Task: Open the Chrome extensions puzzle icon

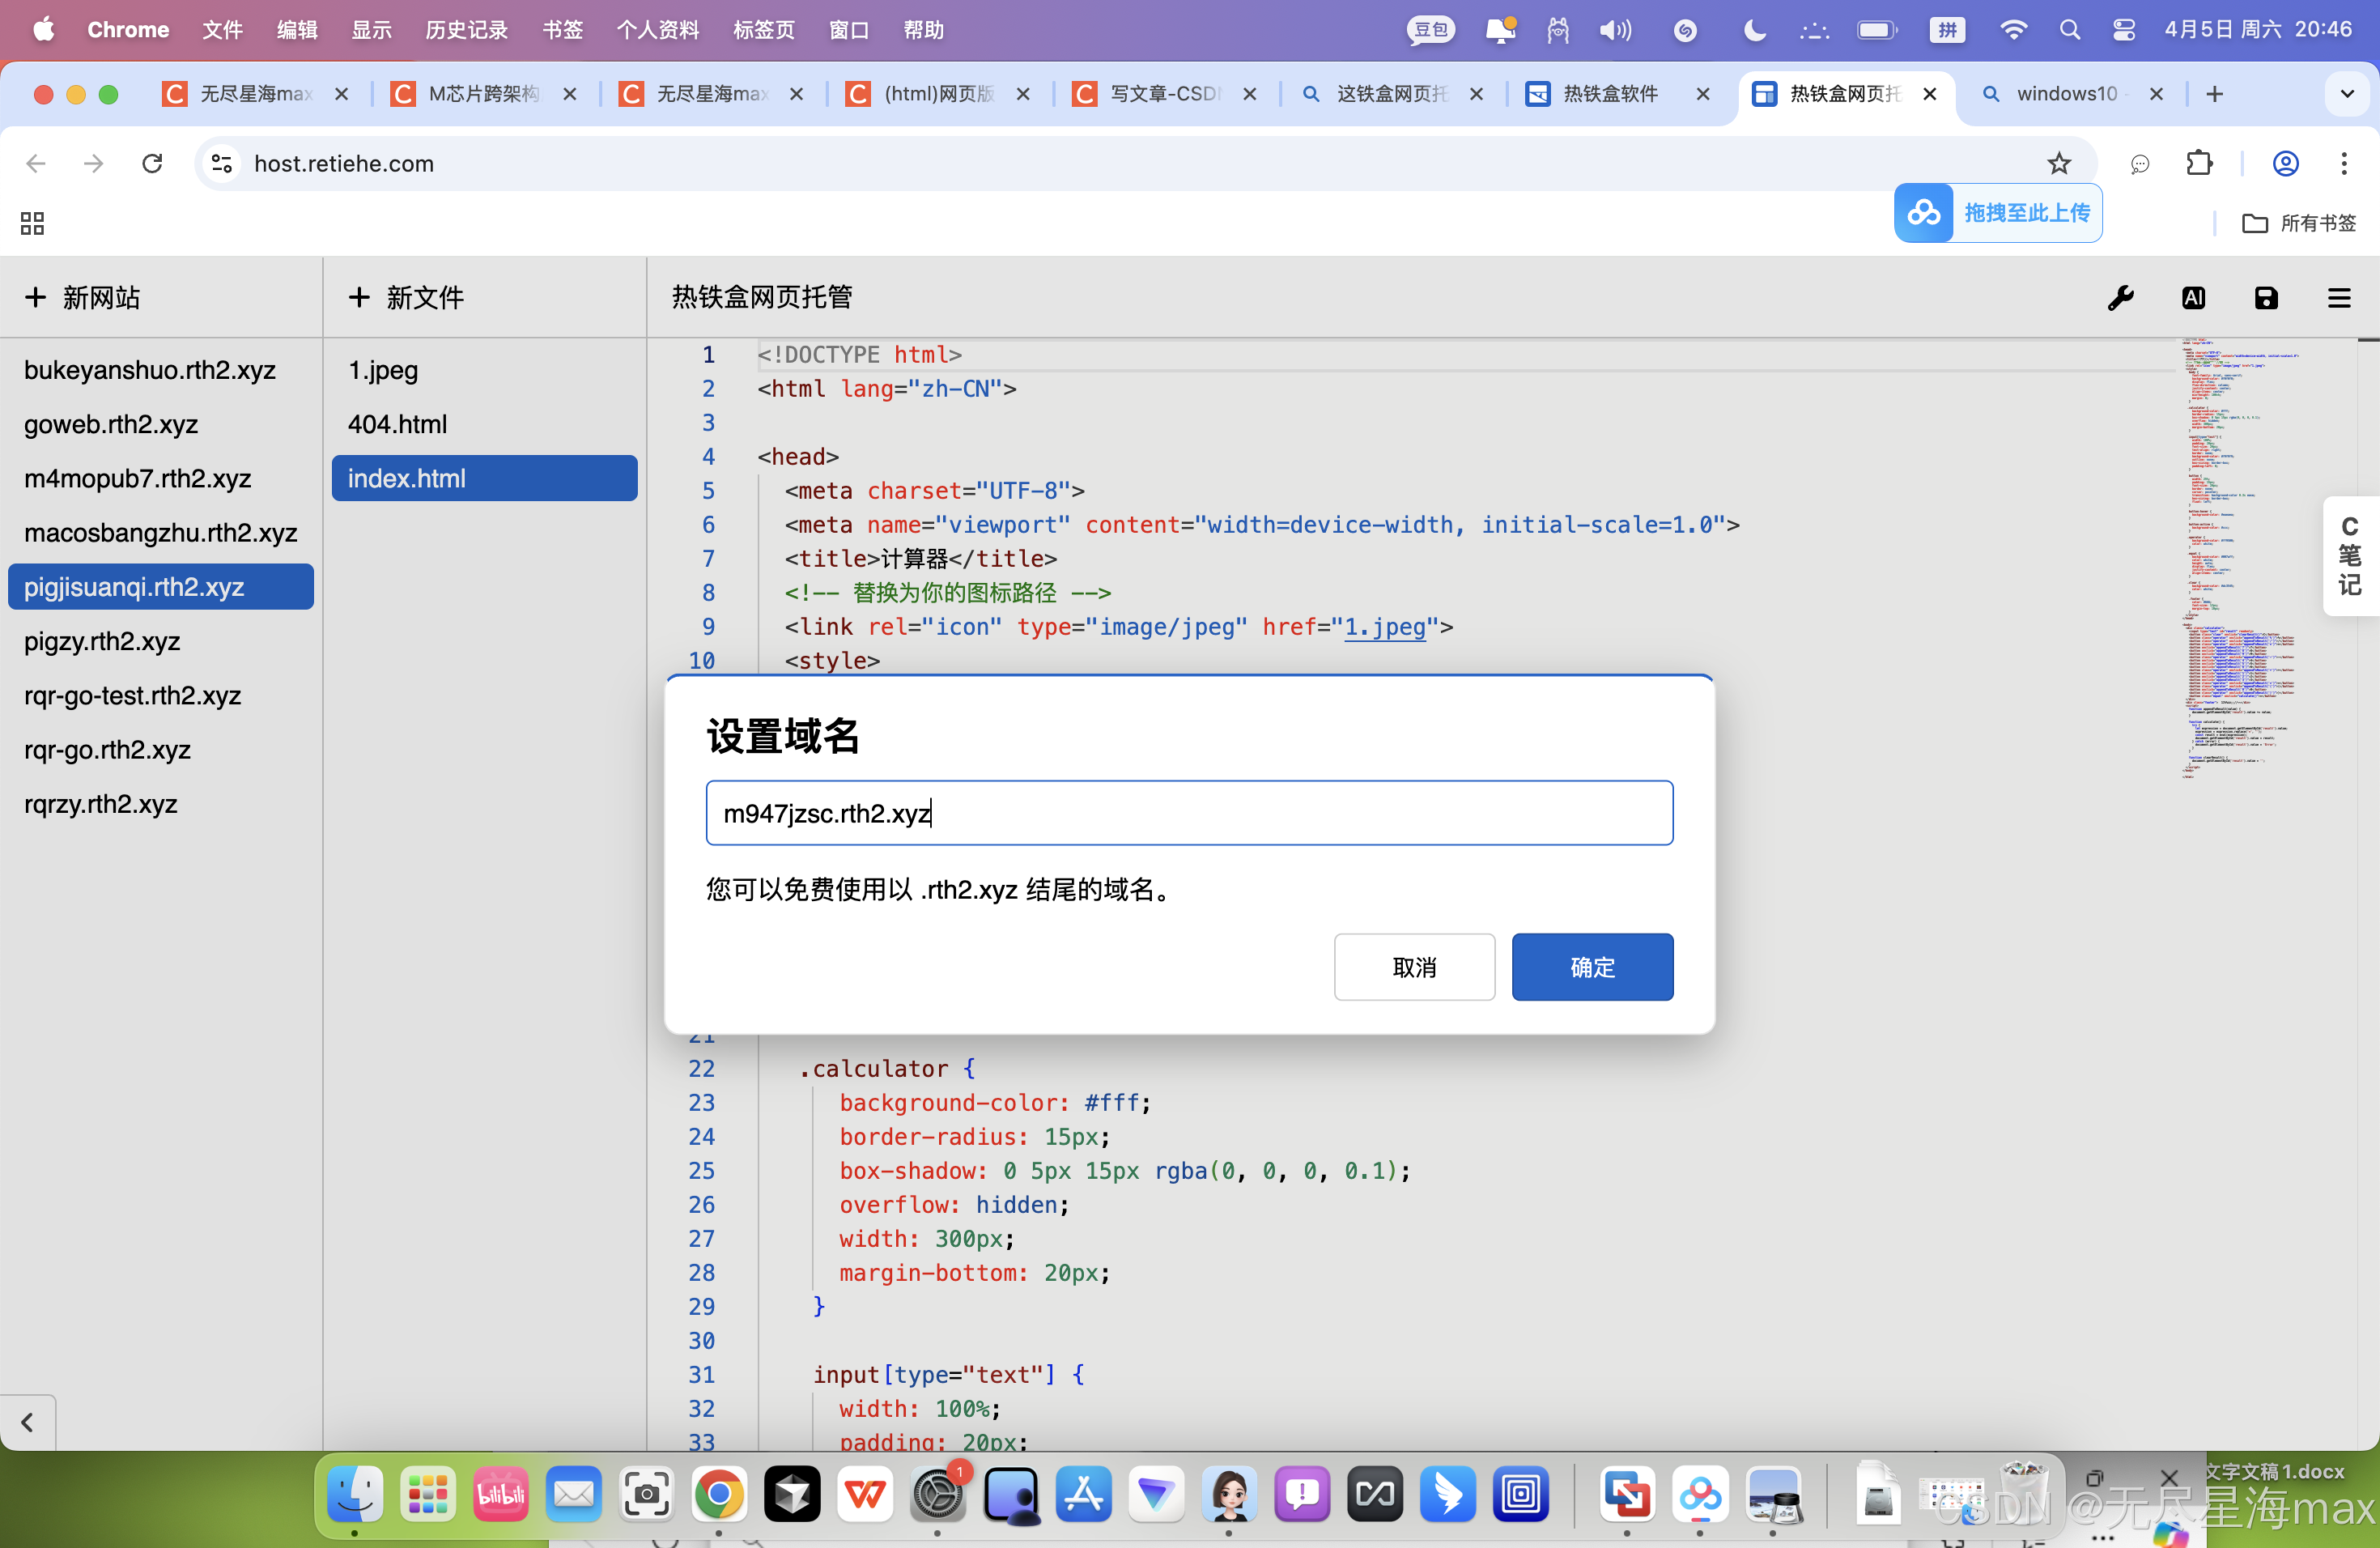Action: click(x=2199, y=163)
